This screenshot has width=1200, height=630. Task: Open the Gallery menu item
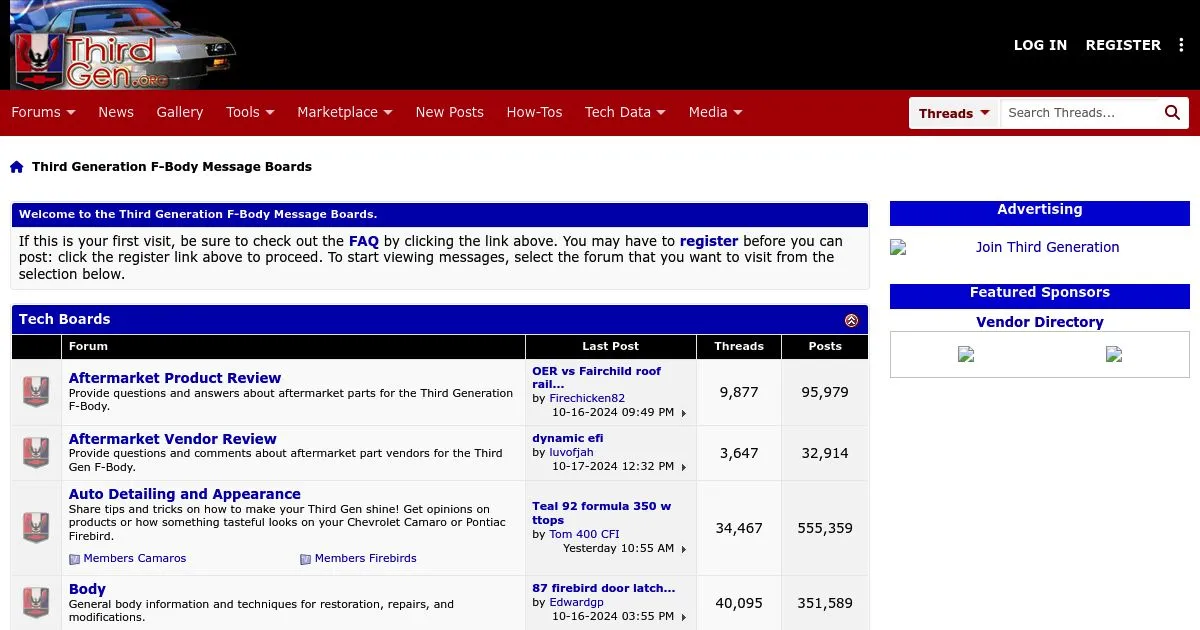coord(180,113)
